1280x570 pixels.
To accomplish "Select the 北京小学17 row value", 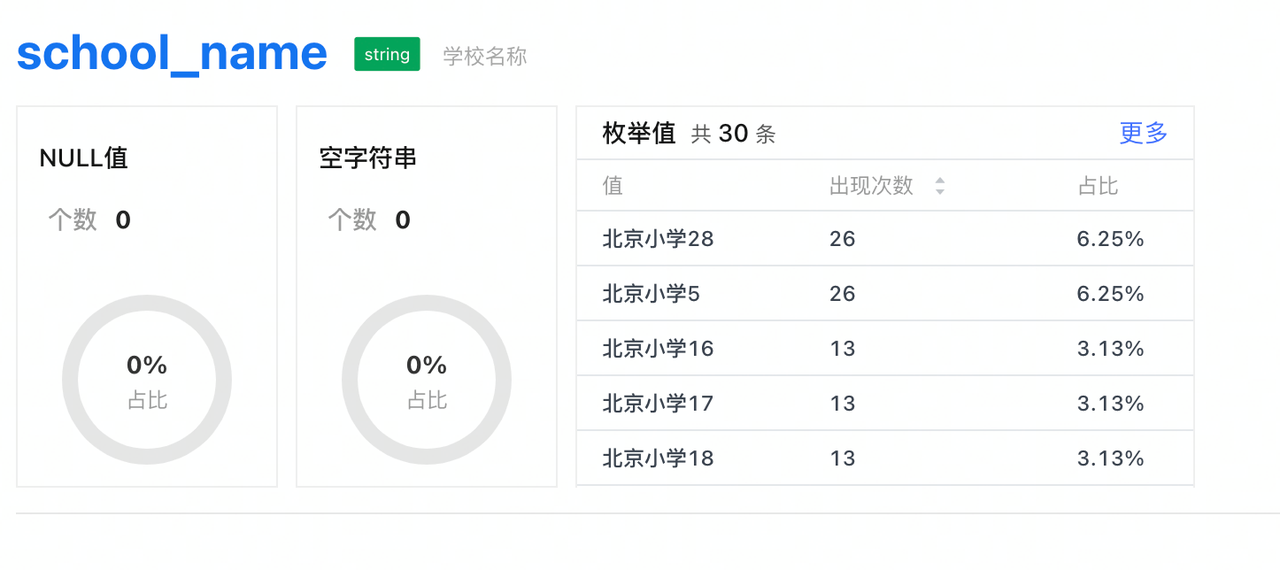I will [658, 404].
